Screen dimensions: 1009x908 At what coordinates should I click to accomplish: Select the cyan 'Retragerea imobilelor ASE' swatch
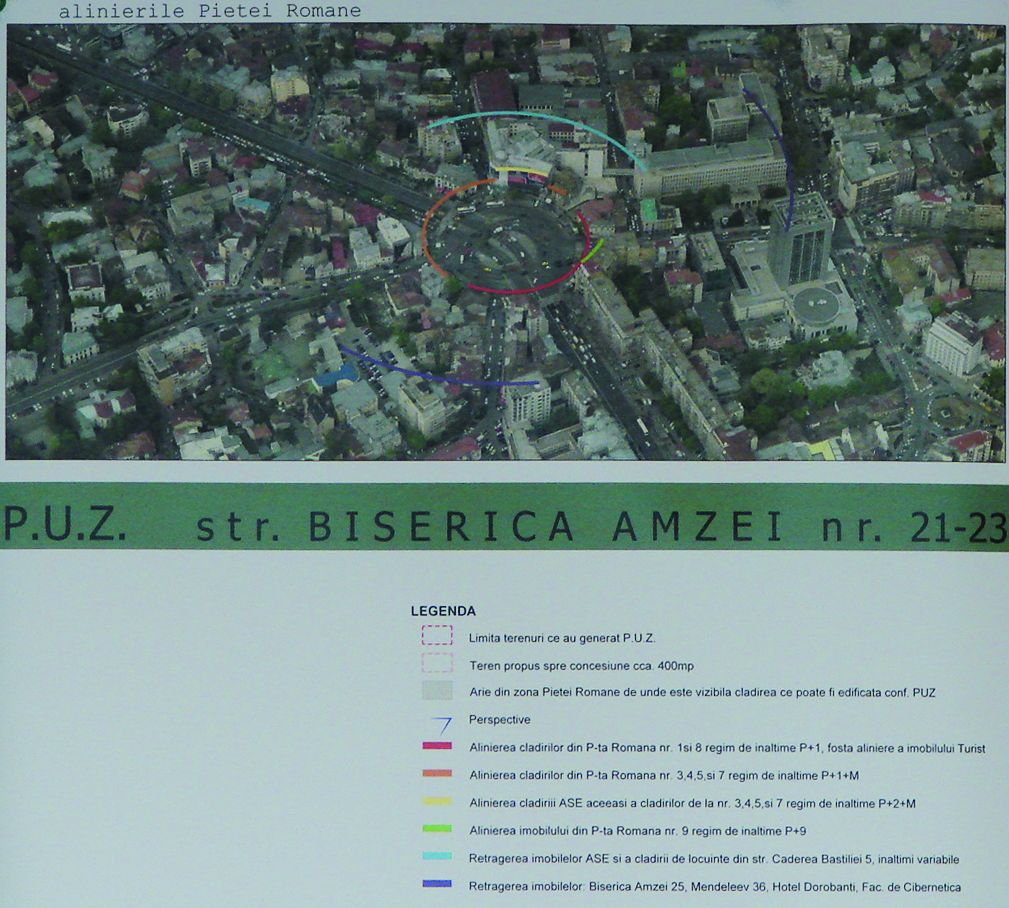click(x=437, y=857)
